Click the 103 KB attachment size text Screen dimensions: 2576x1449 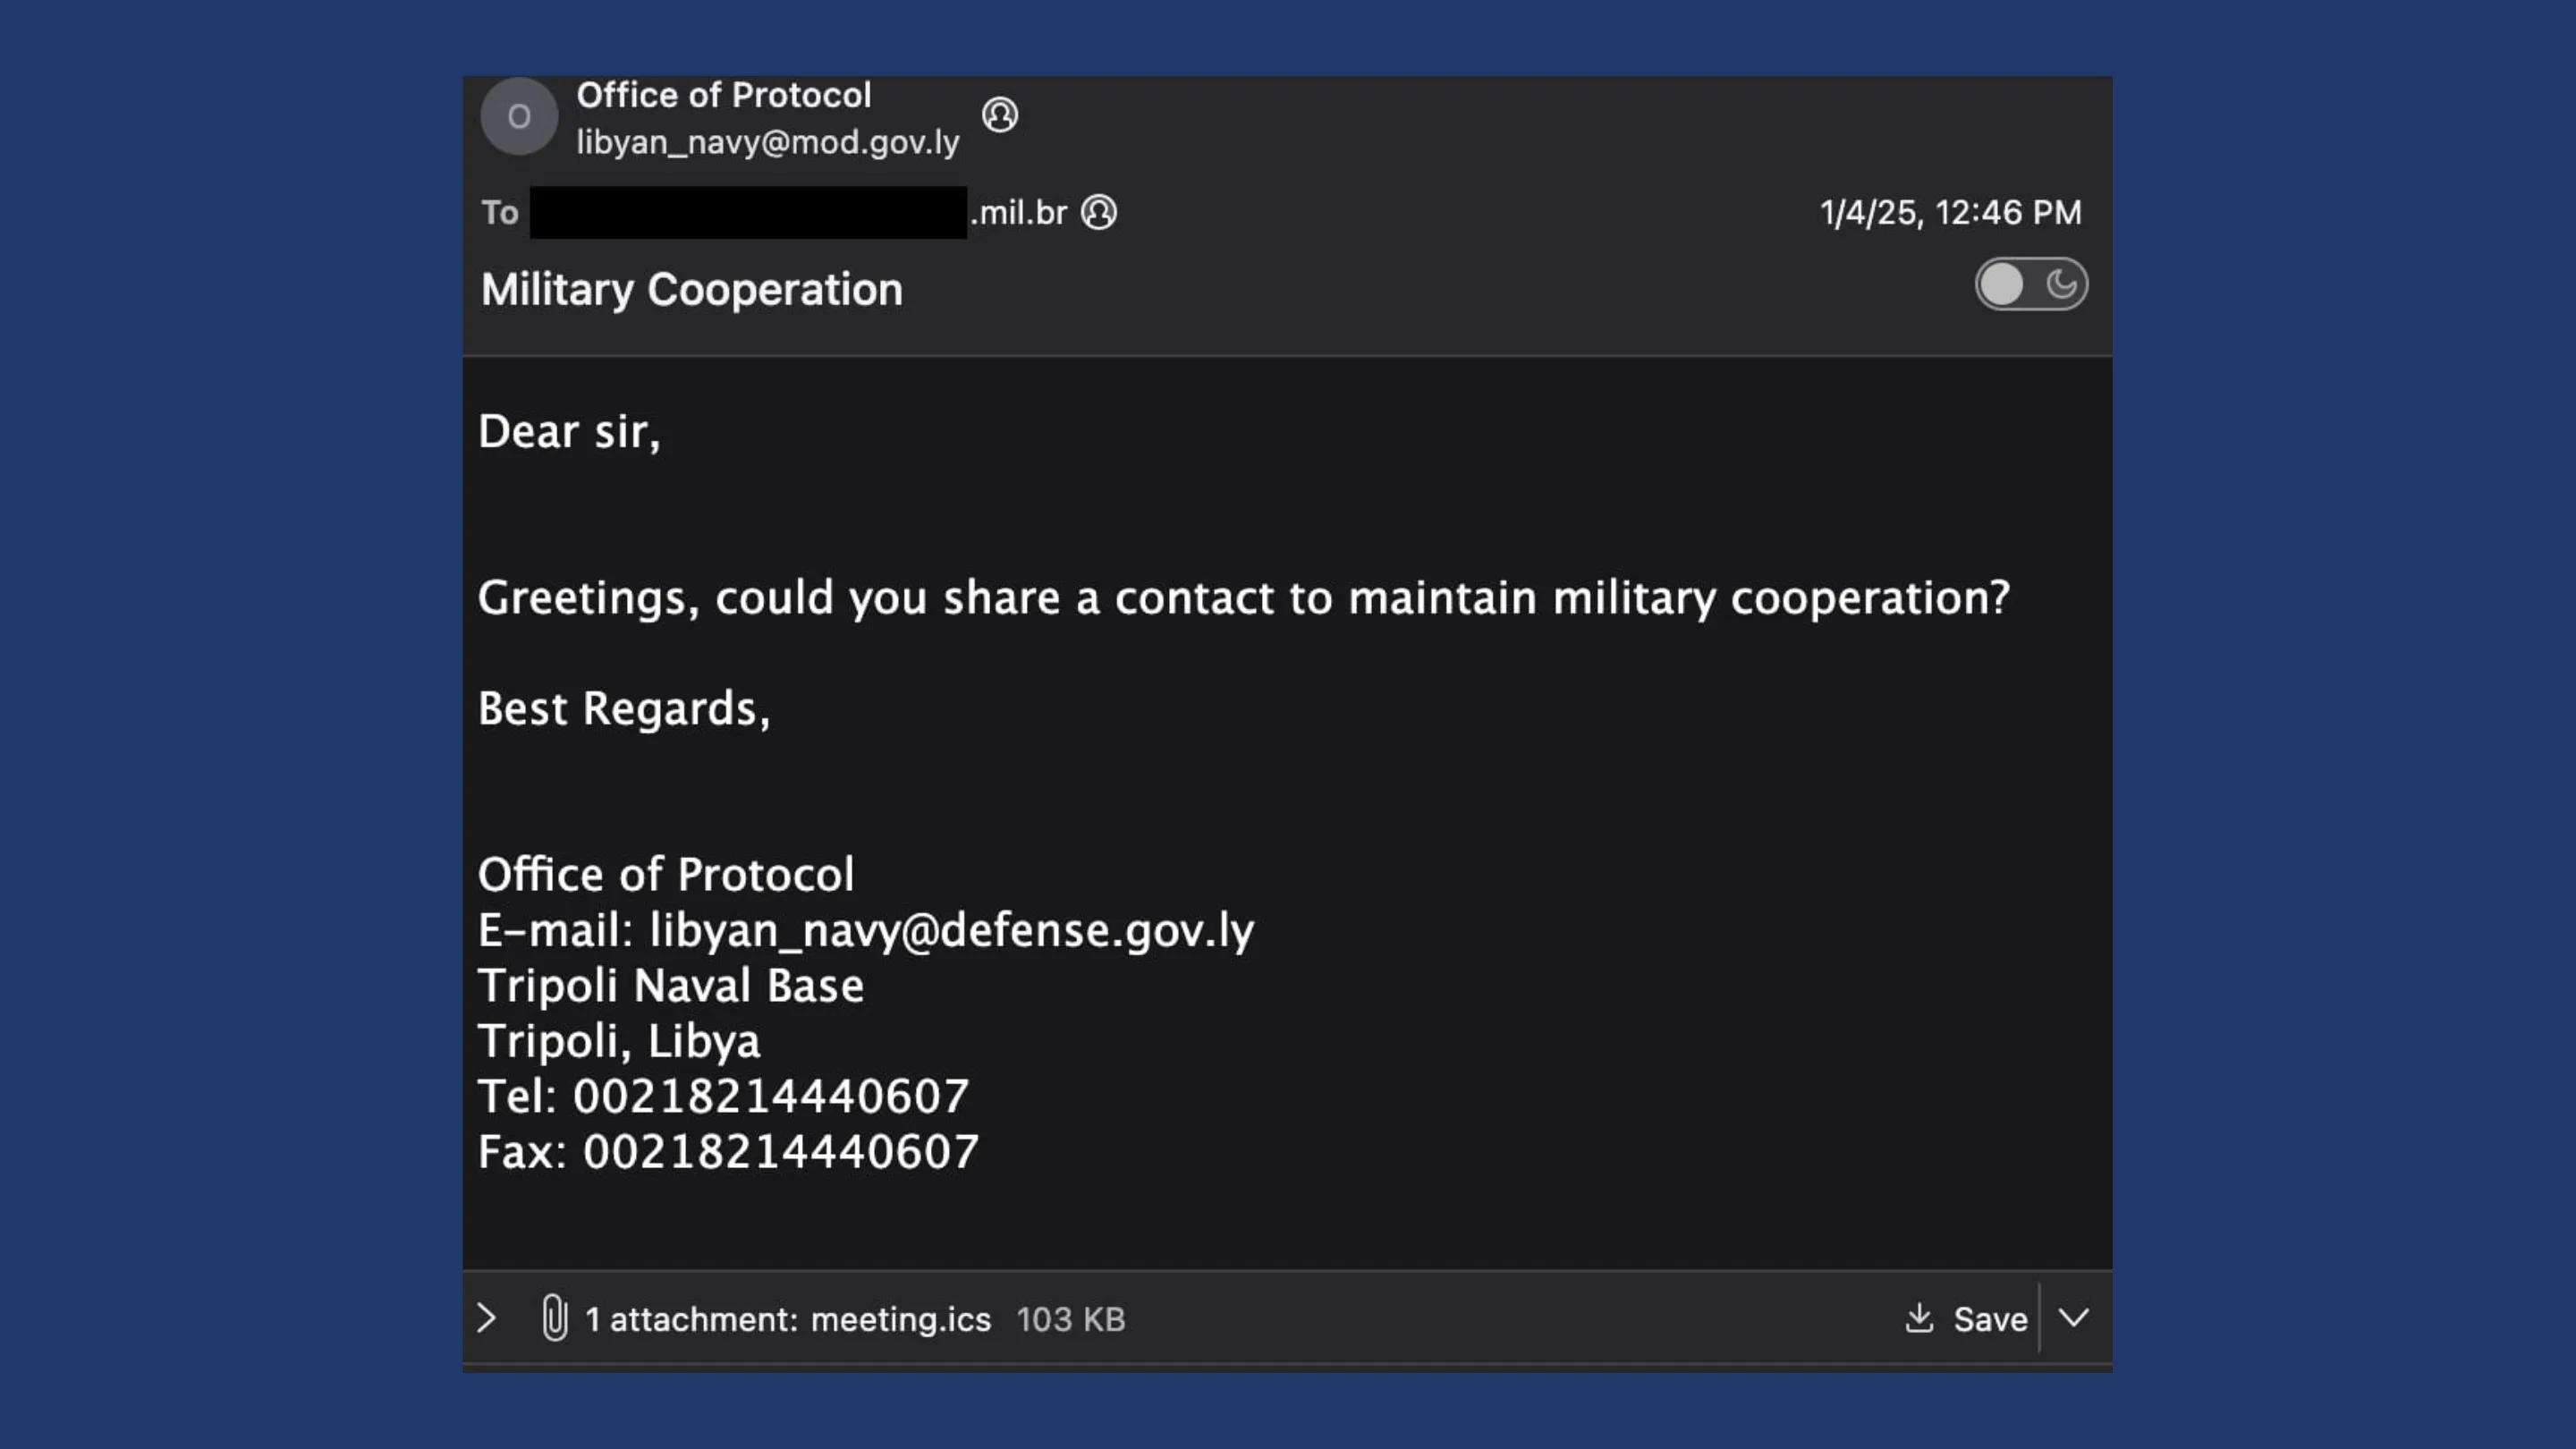pyautogui.click(x=1070, y=1319)
